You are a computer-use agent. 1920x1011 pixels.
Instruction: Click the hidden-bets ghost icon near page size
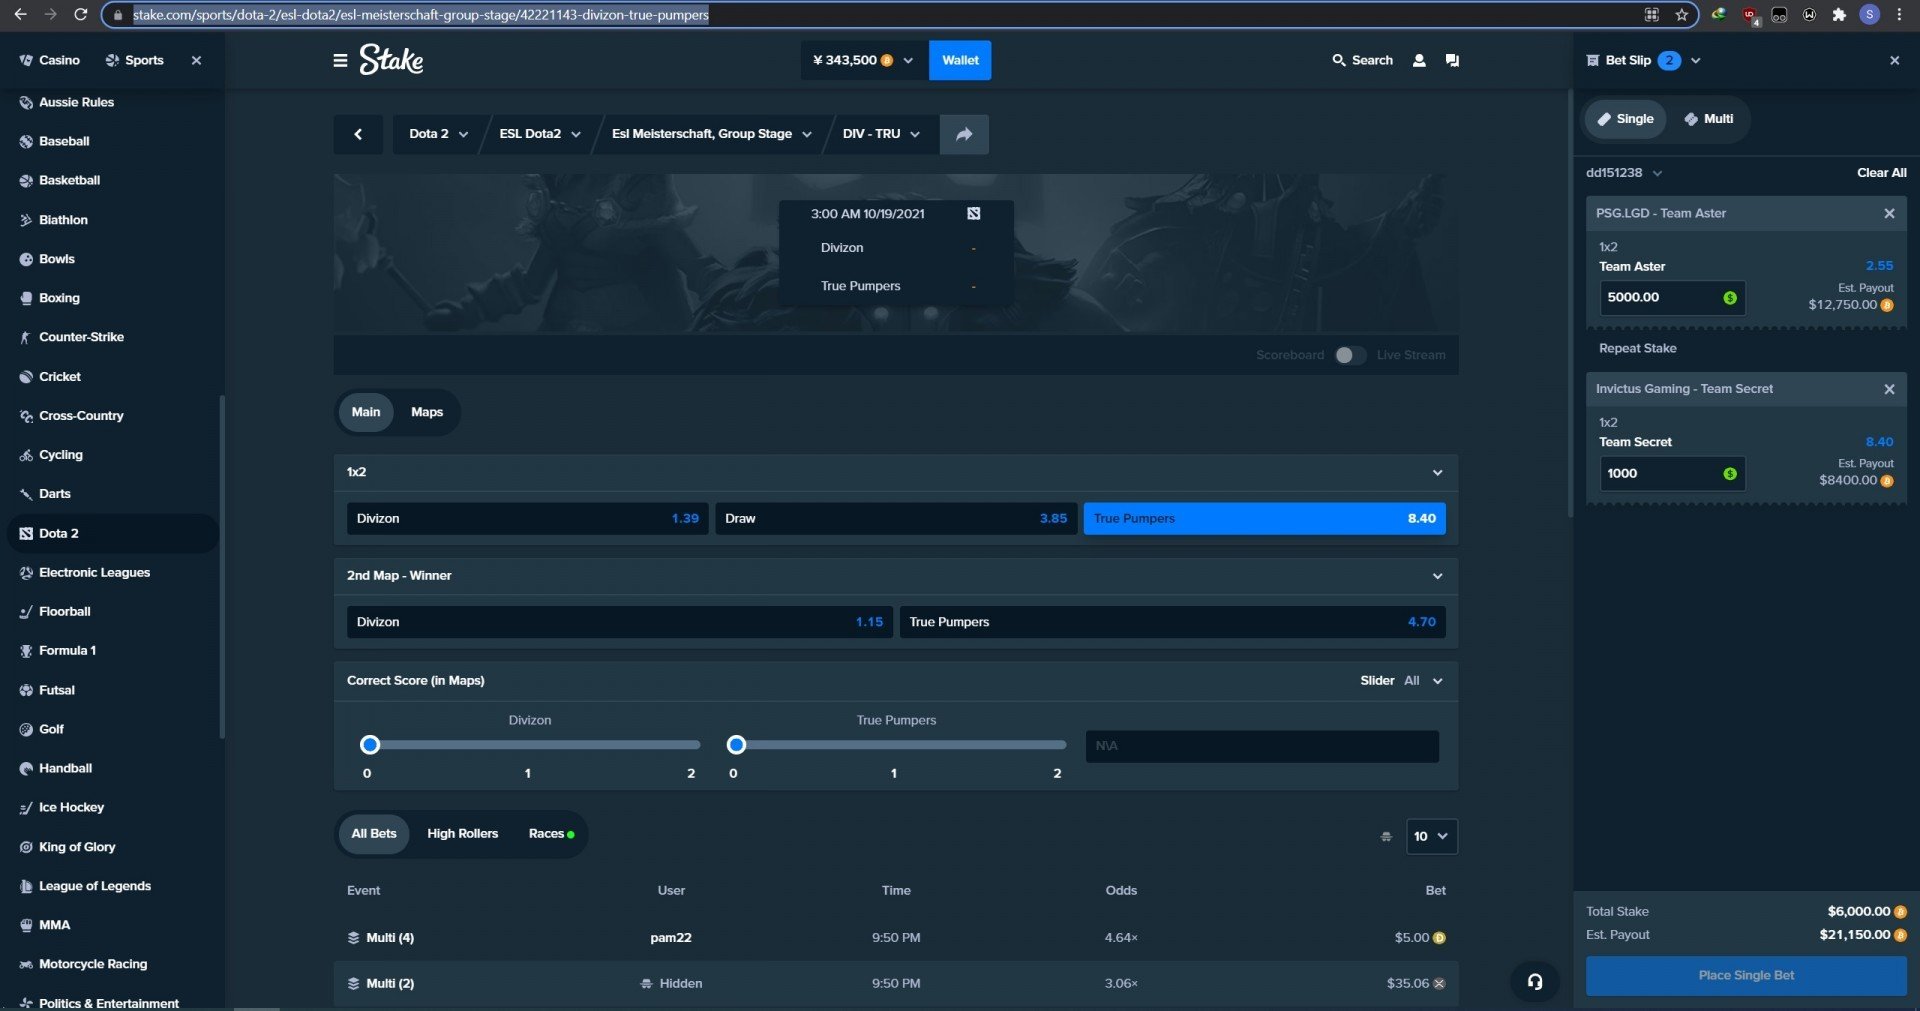pyautogui.click(x=1386, y=837)
